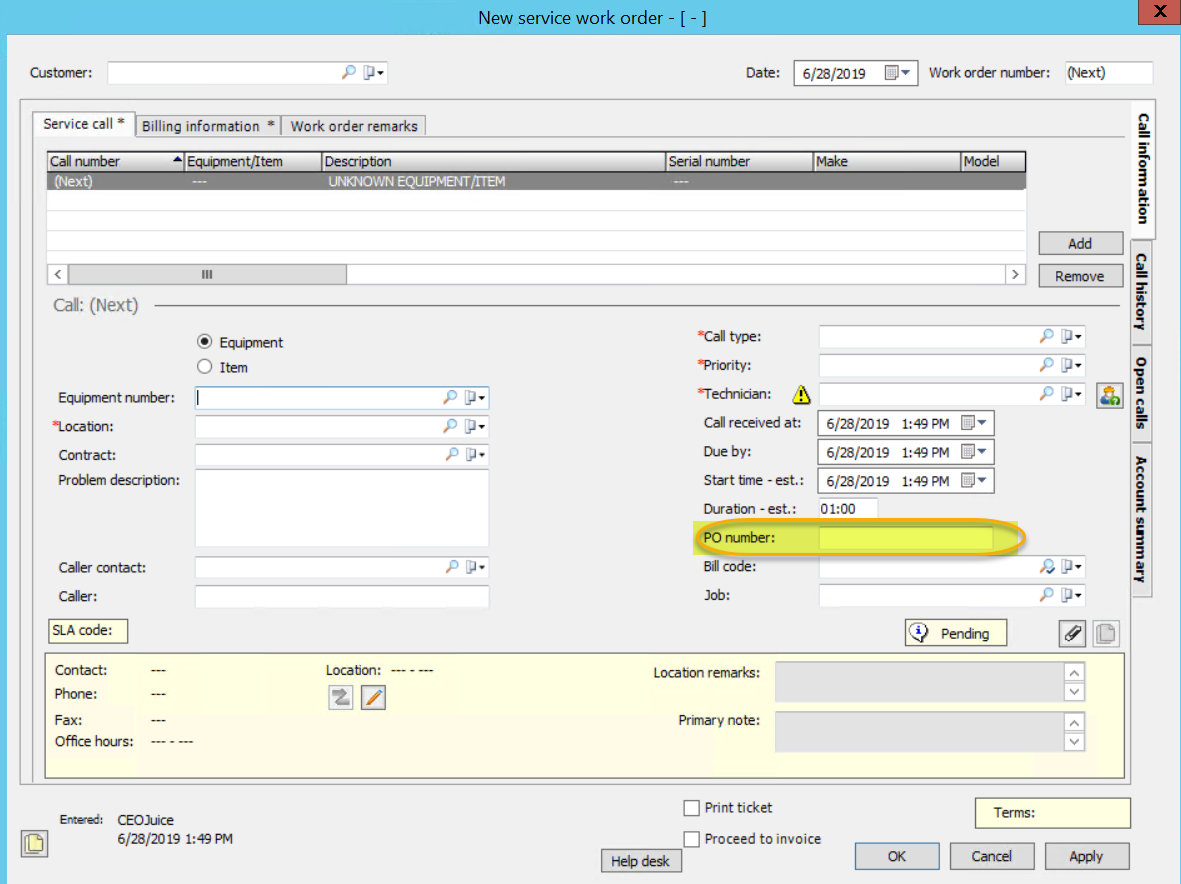This screenshot has height=884, width=1181.
Task: Click the edit location pencil icon
Action: pyautogui.click(x=374, y=697)
